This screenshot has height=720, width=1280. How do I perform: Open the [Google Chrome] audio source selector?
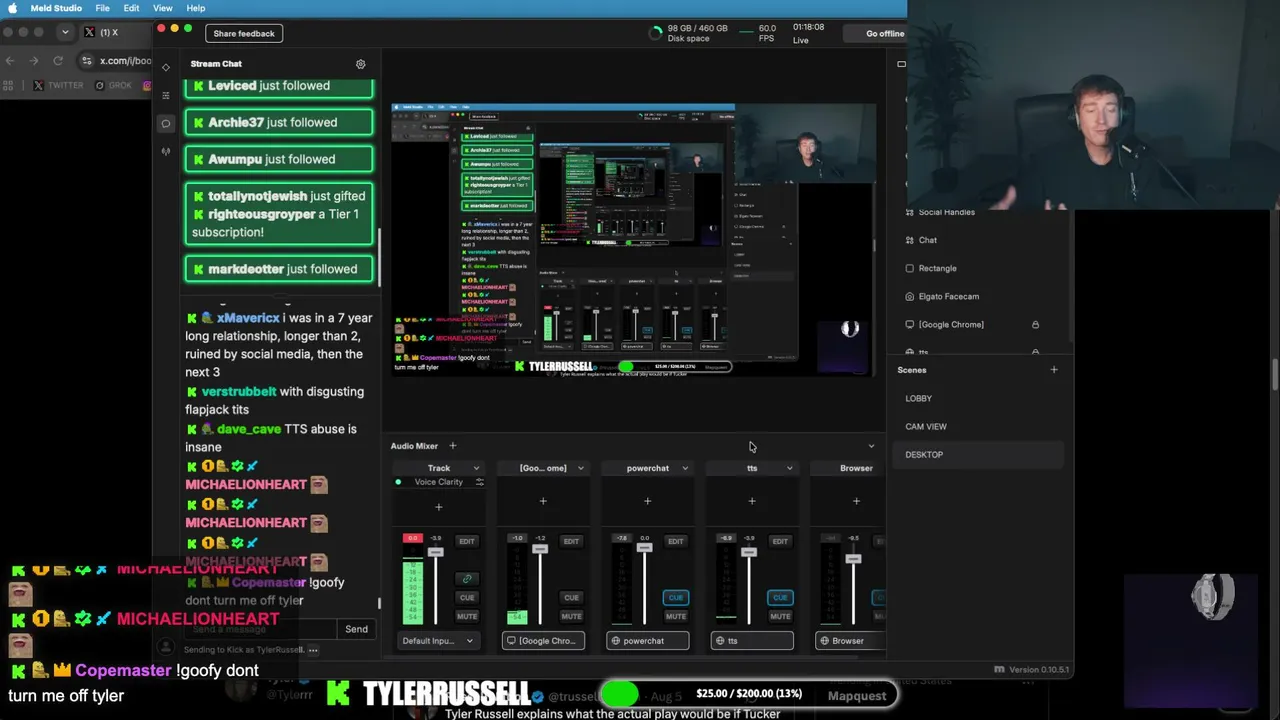[x=543, y=641]
